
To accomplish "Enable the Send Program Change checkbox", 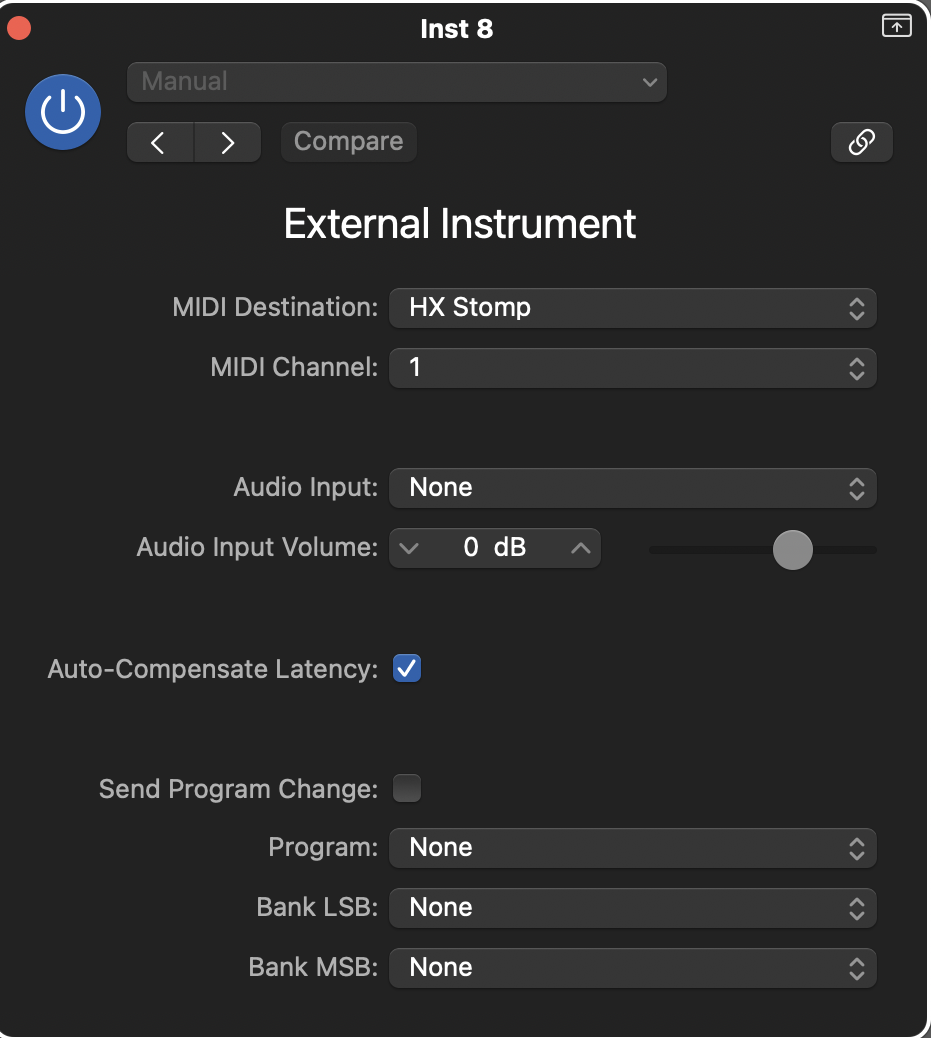I will point(407,789).
